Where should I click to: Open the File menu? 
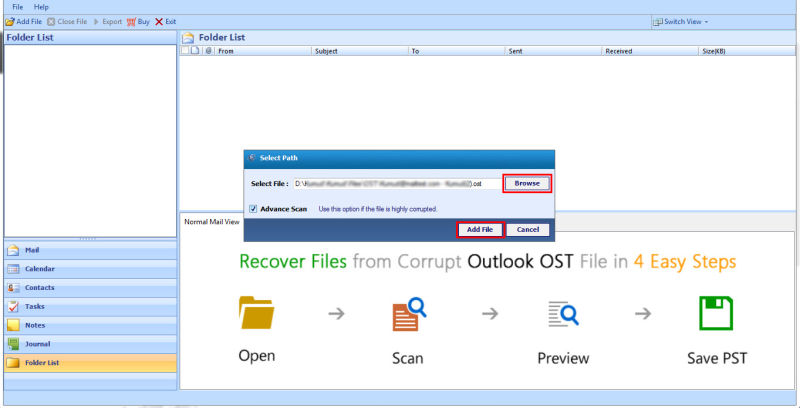17,7
